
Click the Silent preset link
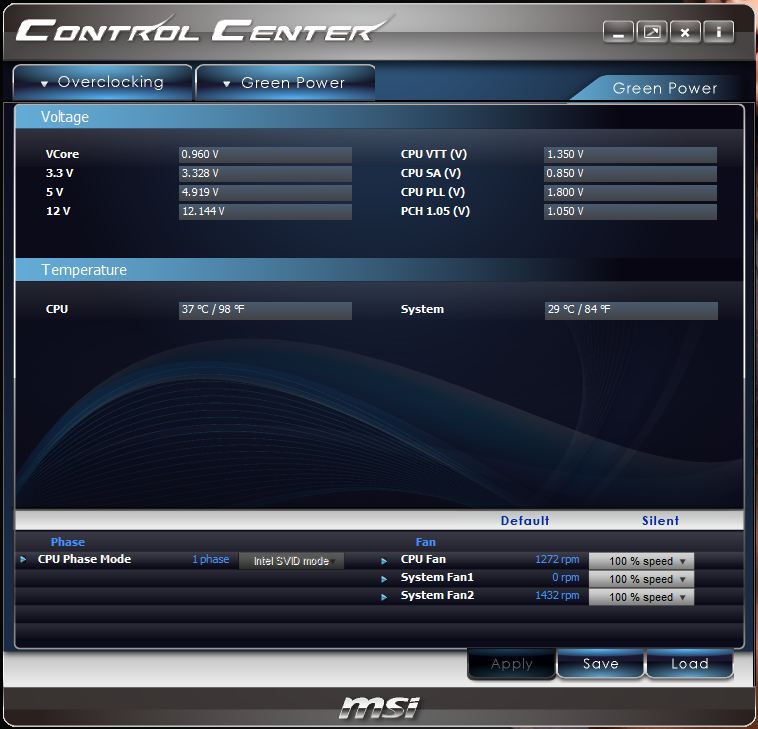[660, 521]
